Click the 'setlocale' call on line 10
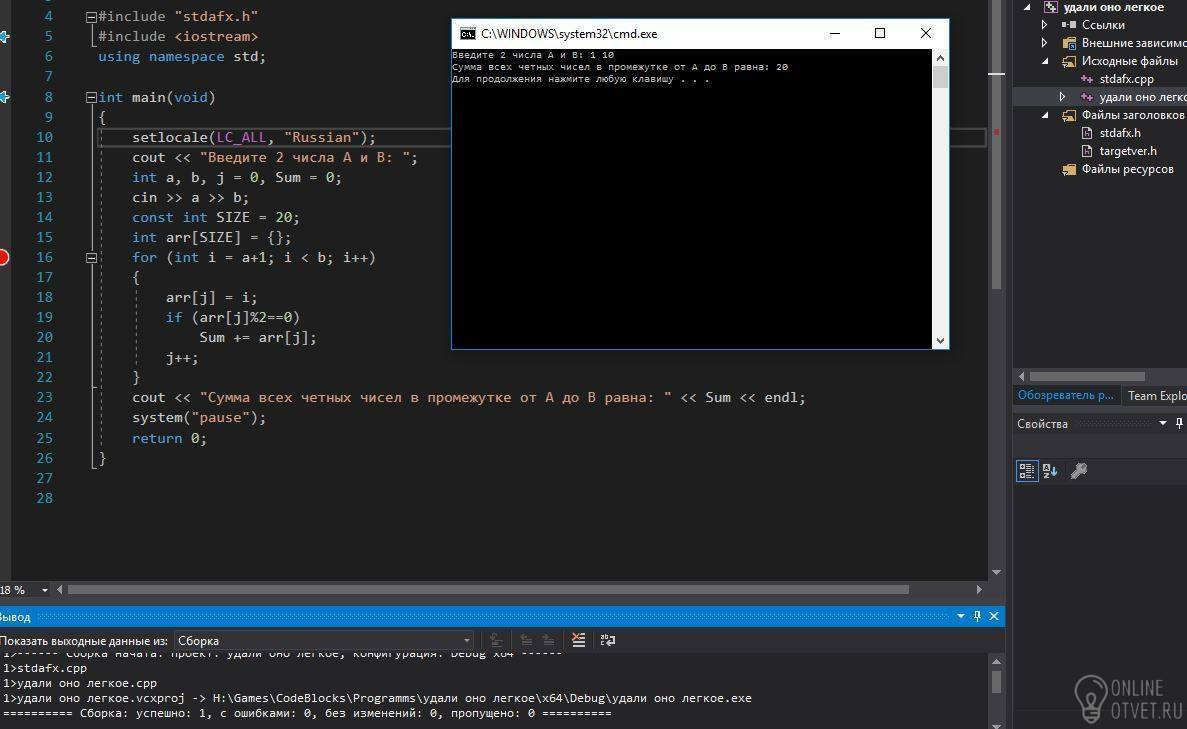The width and height of the screenshot is (1187, 729). (170, 137)
